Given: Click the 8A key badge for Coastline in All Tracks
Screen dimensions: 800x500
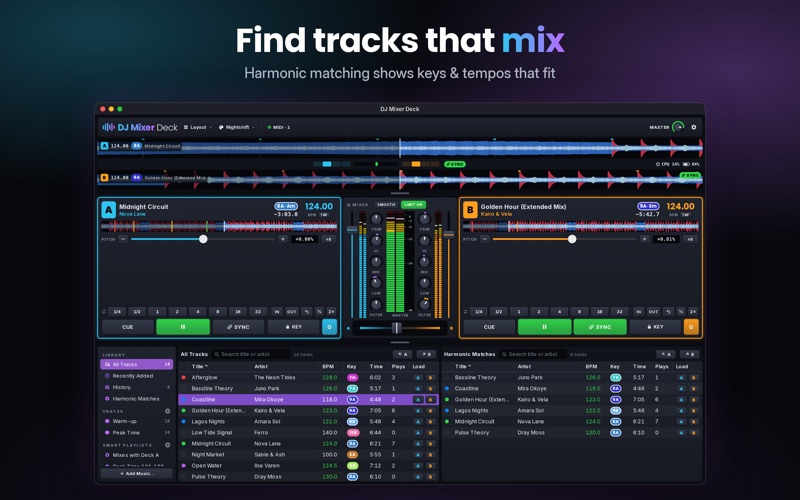Looking at the screenshot, I should click(x=352, y=399).
